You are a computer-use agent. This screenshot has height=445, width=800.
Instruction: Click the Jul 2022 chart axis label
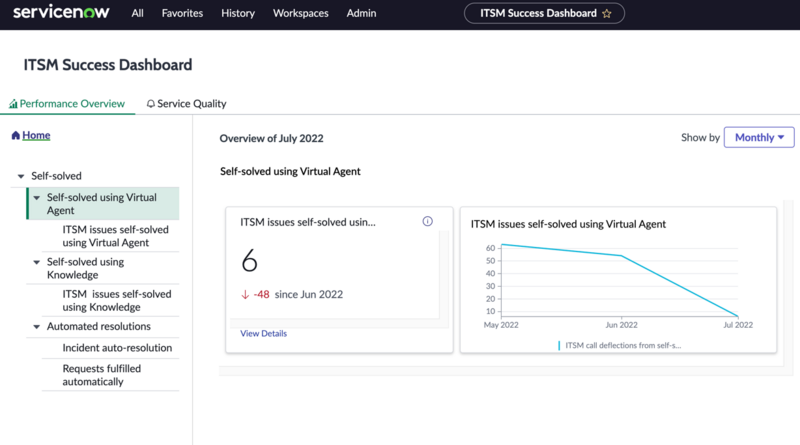click(x=738, y=325)
